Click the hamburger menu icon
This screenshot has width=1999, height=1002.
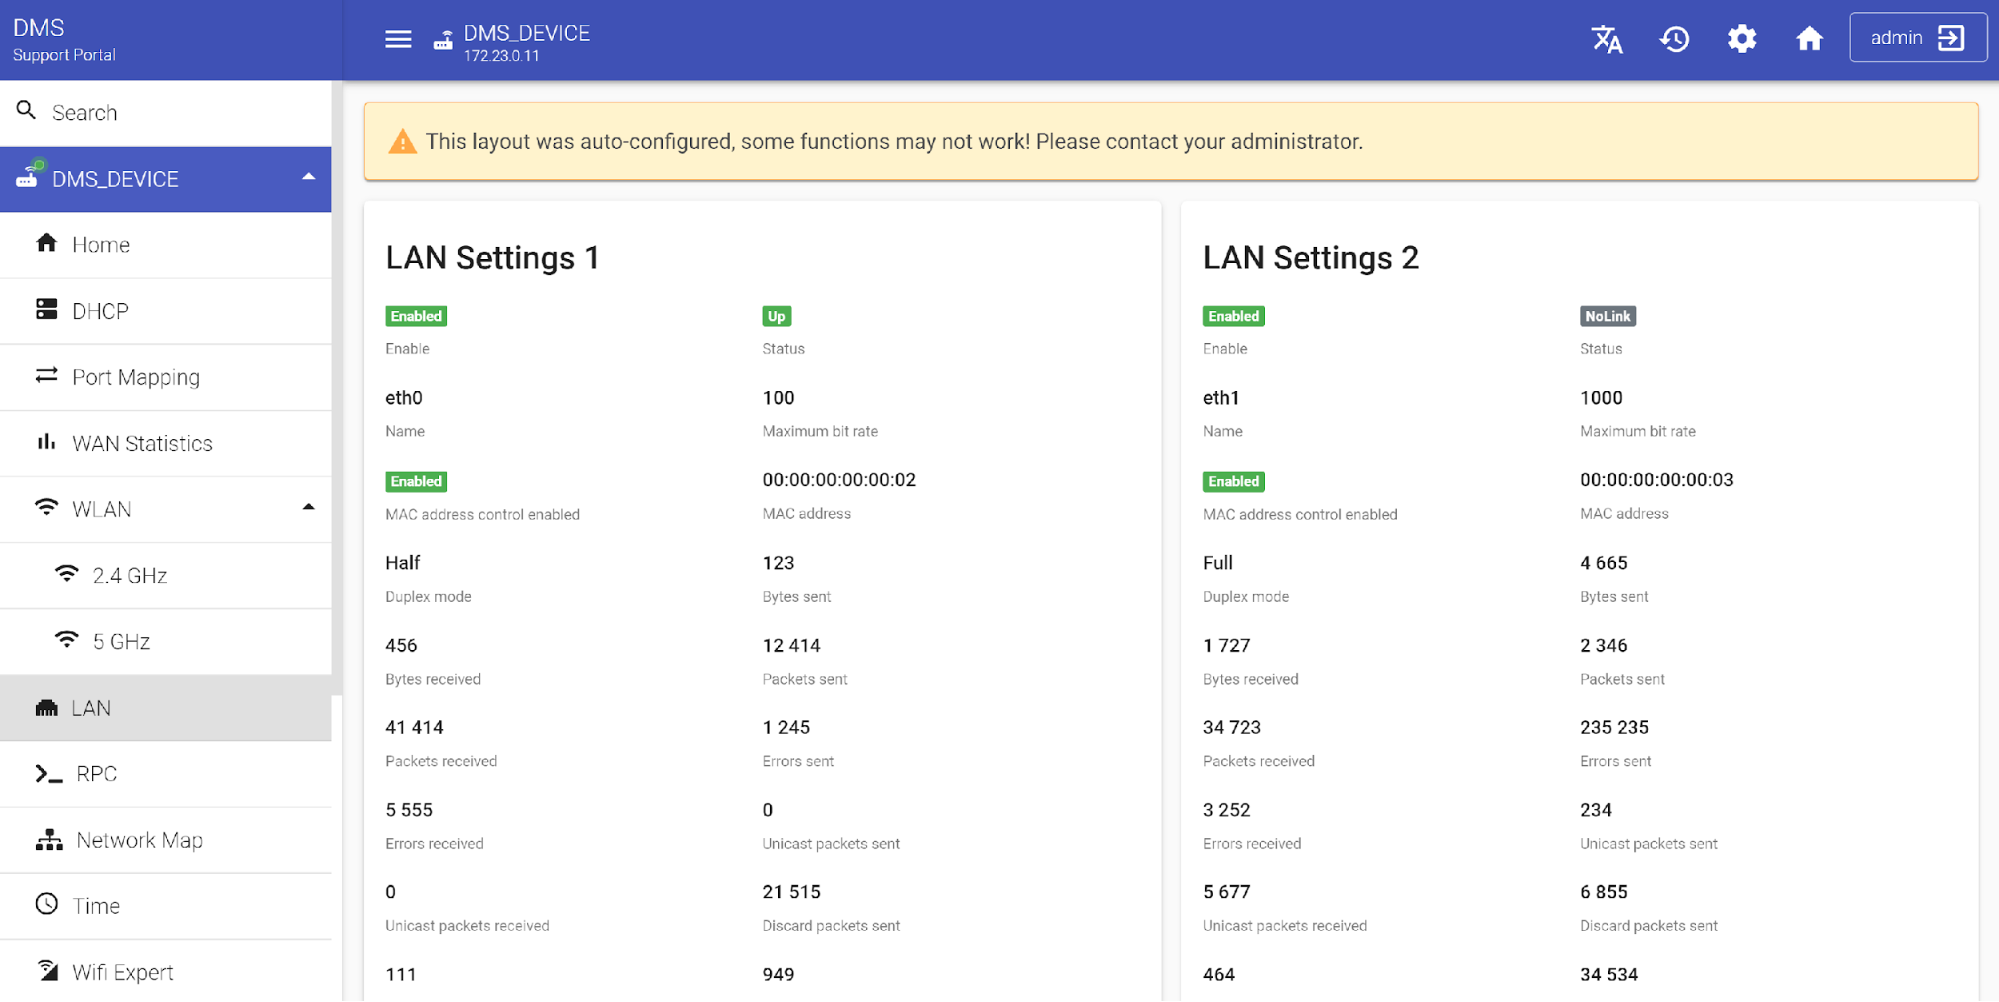pos(398,39)
